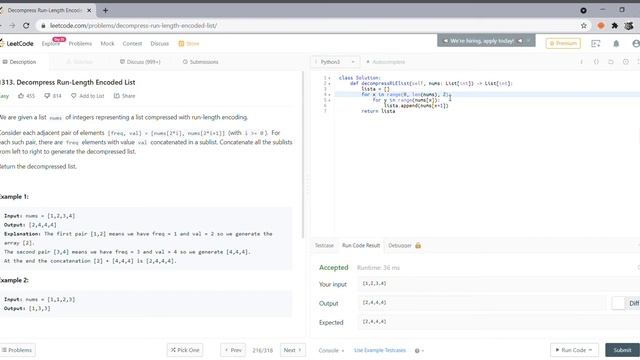This screenshot has width=640, height=360.
Task: Open the Run Code Result tab
Action: click(361, 245)
